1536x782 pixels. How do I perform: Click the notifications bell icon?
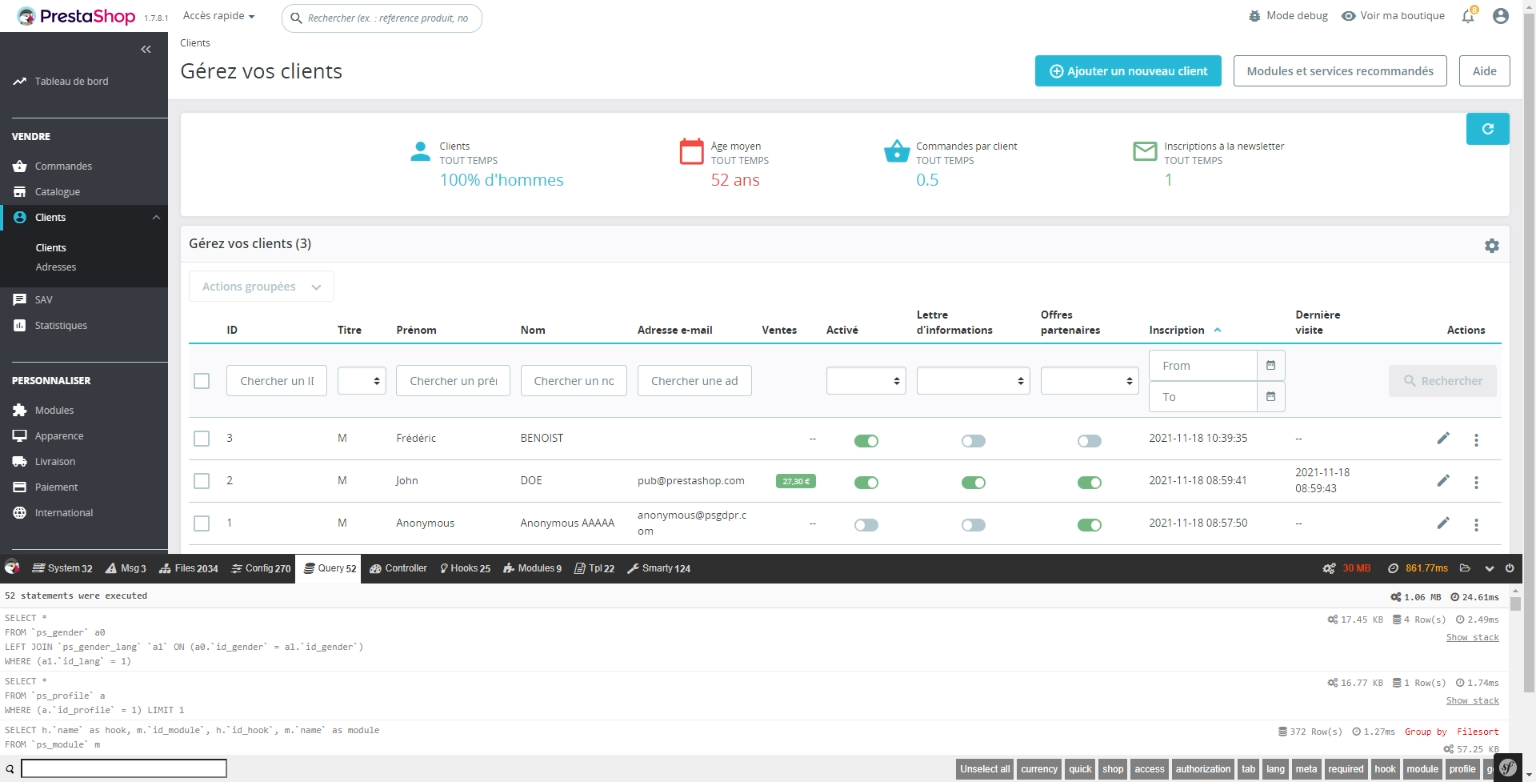[x=1468, y=17]
